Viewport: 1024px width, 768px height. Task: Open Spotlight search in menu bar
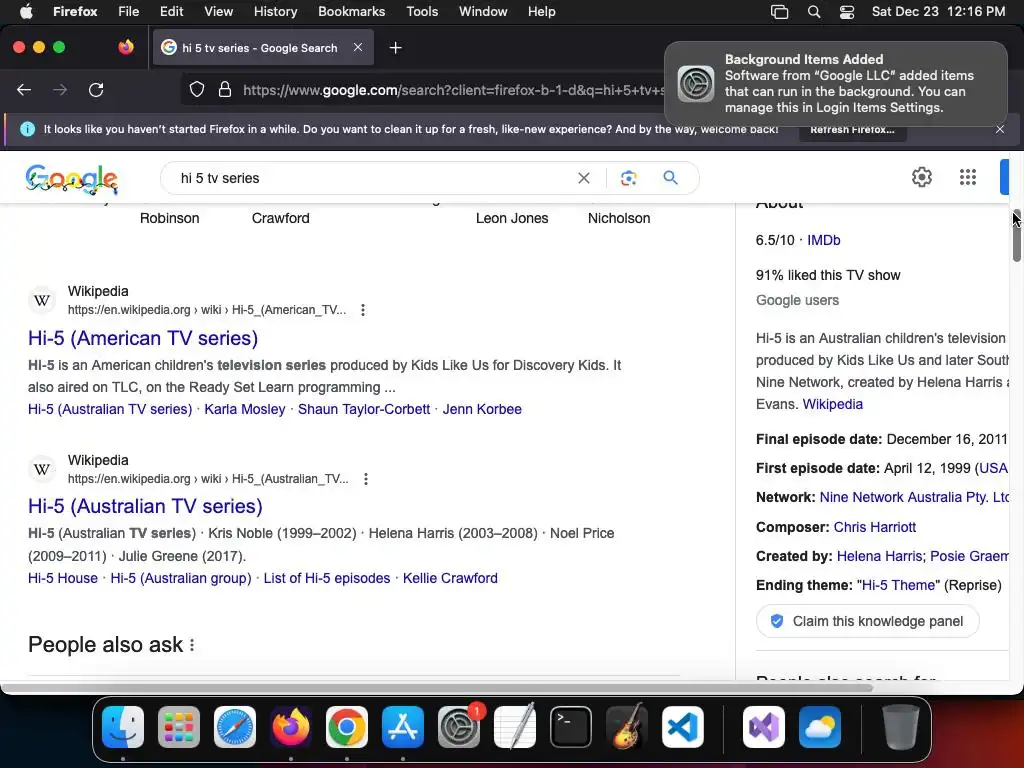814,12
